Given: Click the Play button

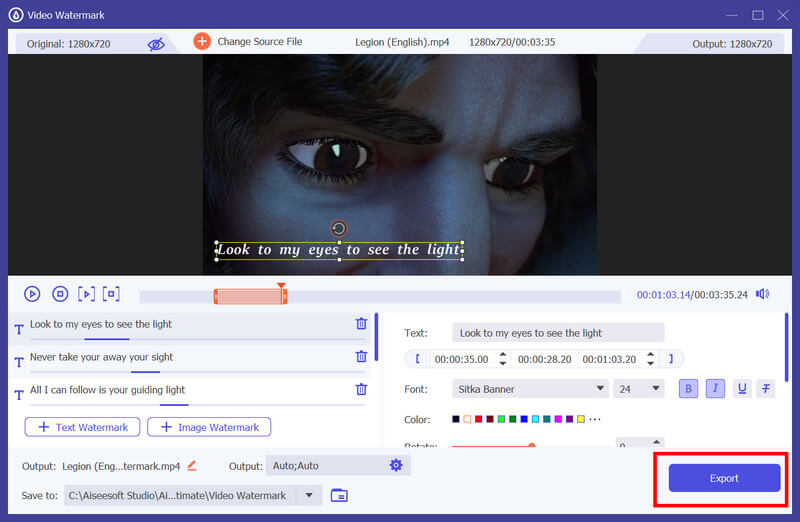Looking at the screenshot, I should point(32,294).
